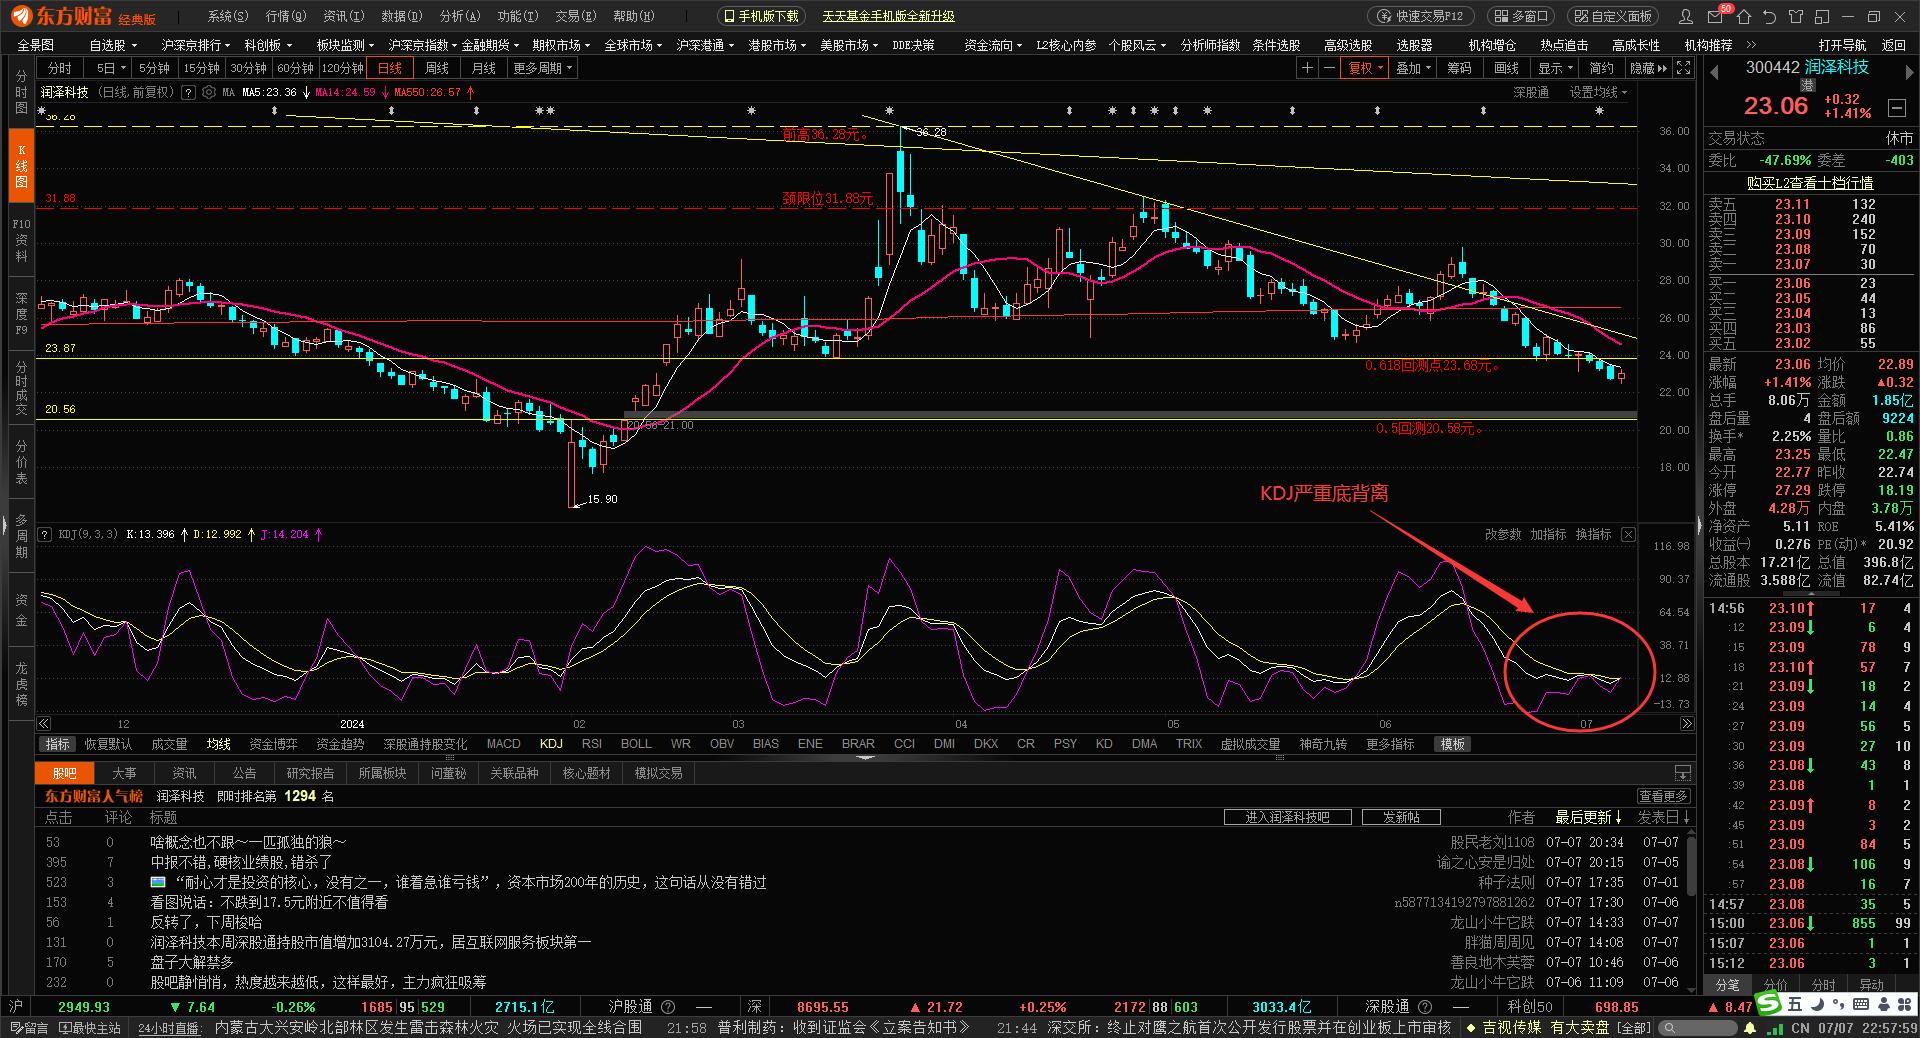Click the 深股通 help icon in status bar
The width and height of the screenshot is (1920, 1038).
[1425, 1007]
